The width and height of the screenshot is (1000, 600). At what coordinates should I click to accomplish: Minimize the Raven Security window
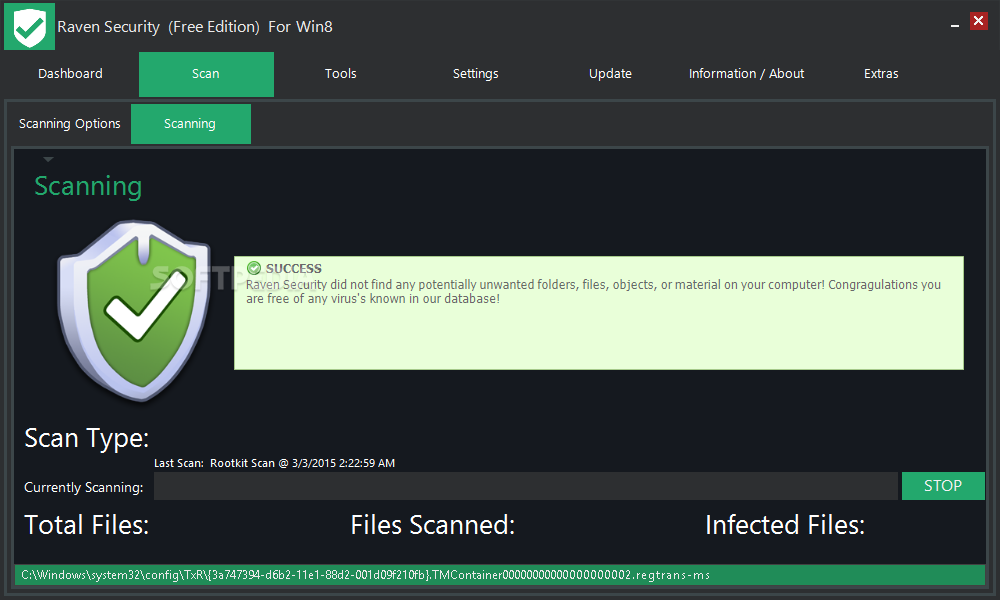point(955,26)
